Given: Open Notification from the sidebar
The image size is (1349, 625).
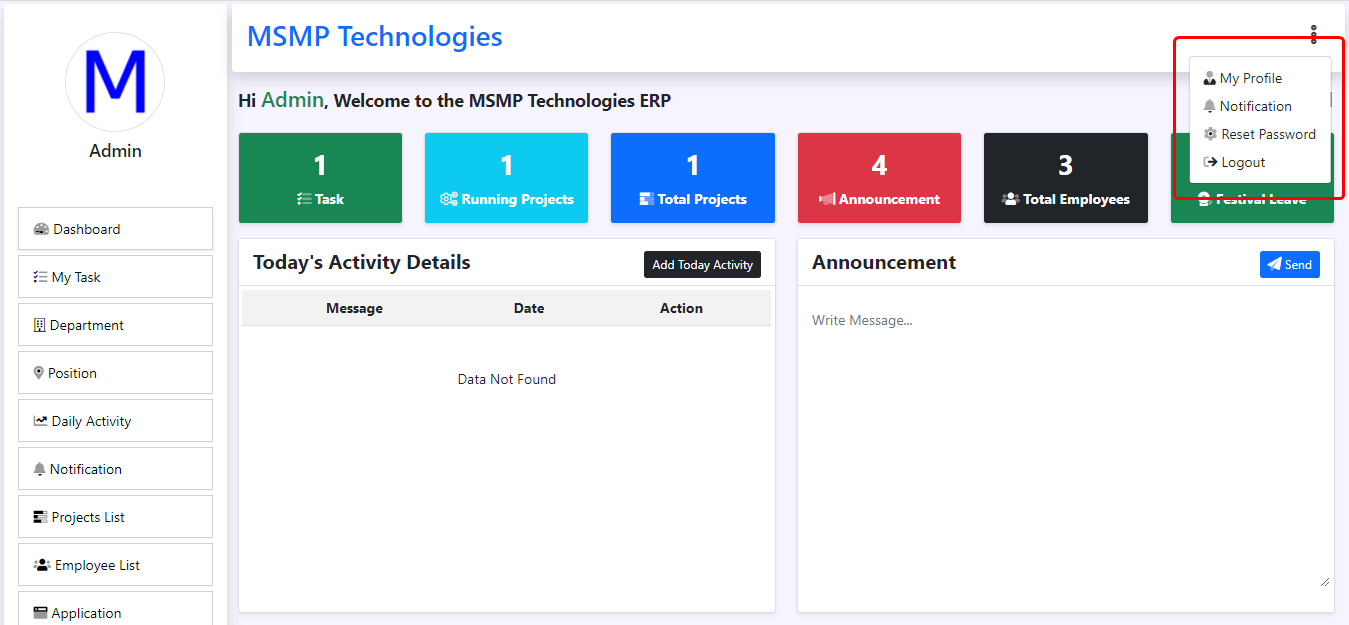Looking at the screenshot, I should (x=115, y=469).
